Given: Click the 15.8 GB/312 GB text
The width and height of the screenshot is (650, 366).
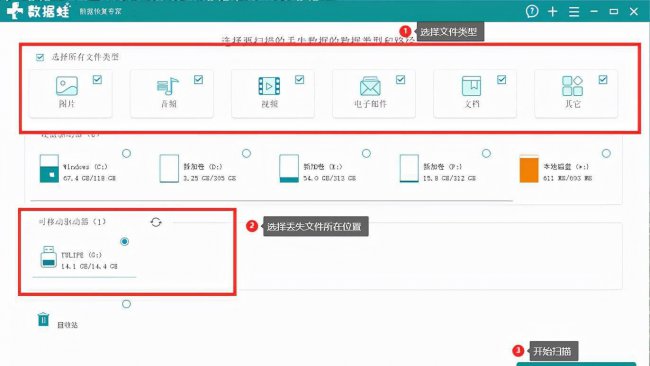Looking at the screenshot, I should tap(449, 178).
